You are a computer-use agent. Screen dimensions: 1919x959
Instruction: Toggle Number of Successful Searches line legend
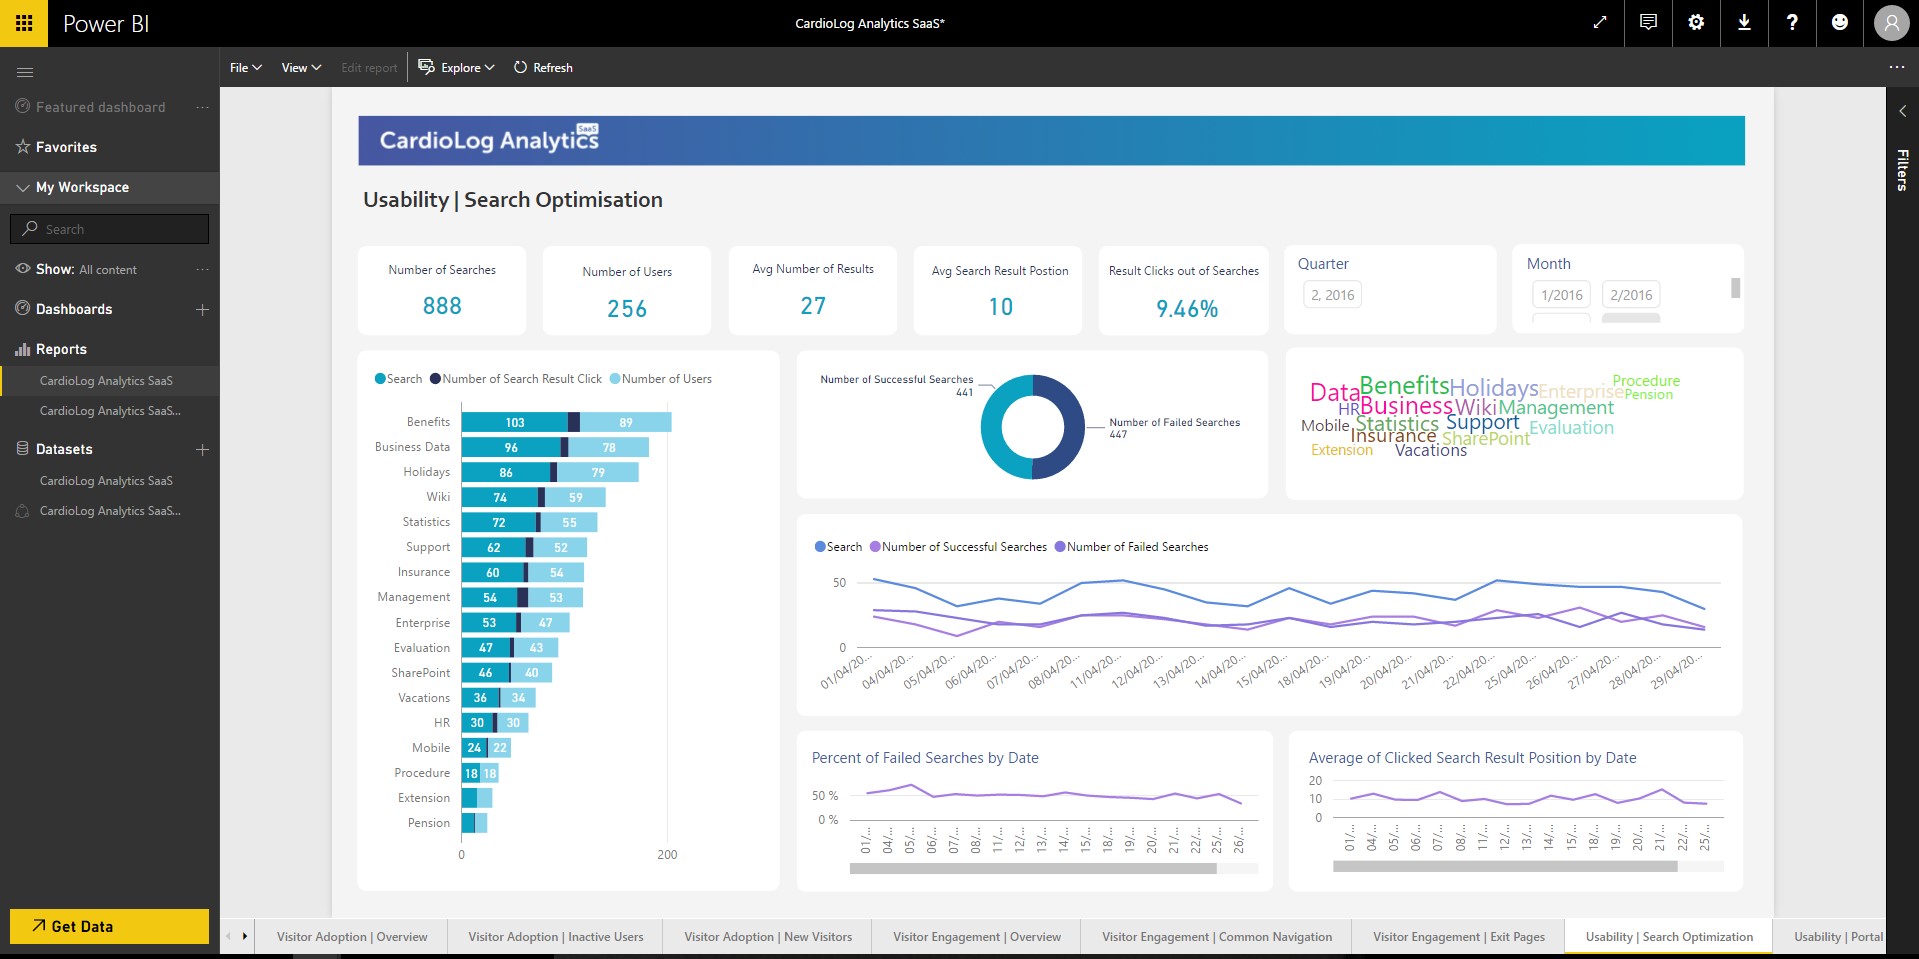(958, 547)
